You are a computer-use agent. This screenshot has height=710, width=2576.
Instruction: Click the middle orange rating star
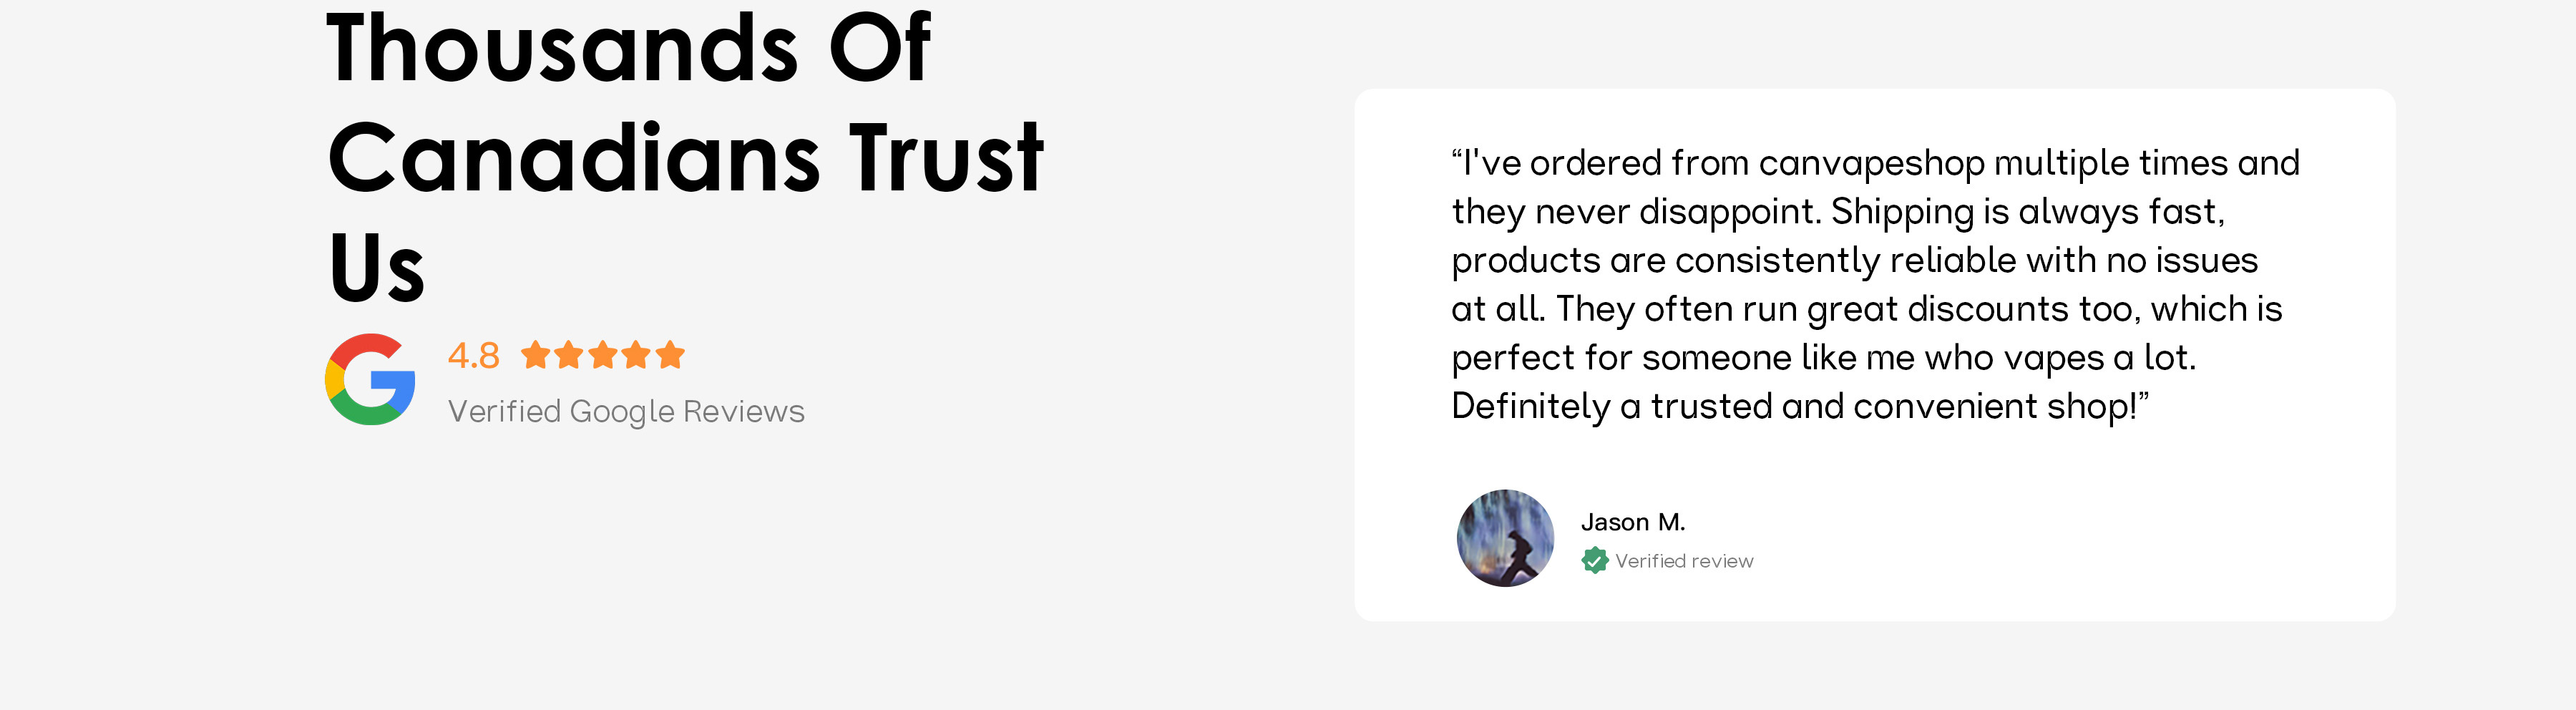pos(603,355)
